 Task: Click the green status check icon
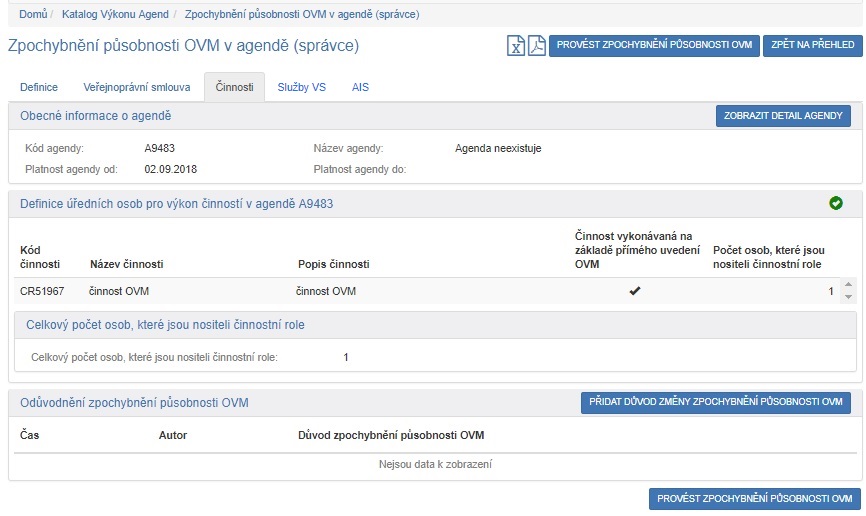836,203
